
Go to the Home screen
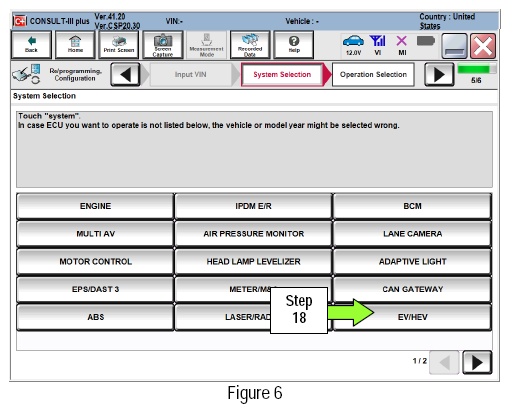coord(75,45)
